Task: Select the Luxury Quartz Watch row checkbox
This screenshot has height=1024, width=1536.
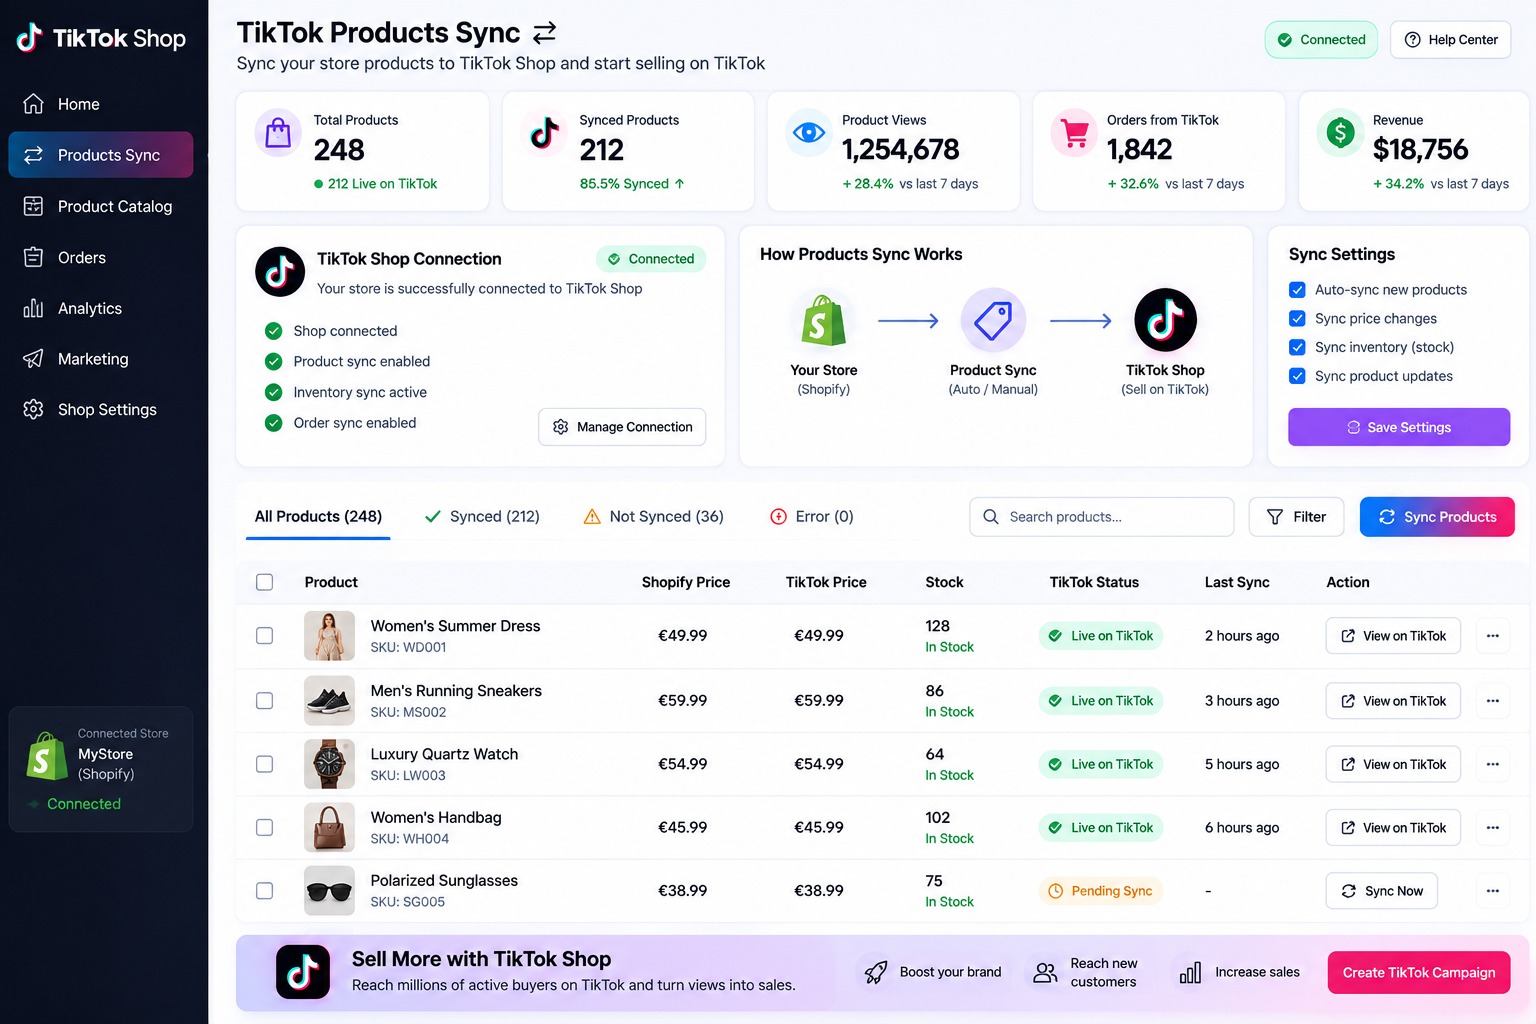Action: click(264, 764)
